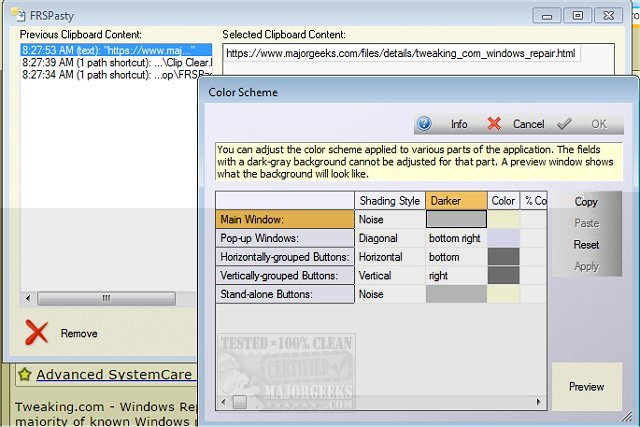Image resolution: width=640 pixels, height=427 pixels.
Task: Select the Darker column header
Action: coord(456,201)
